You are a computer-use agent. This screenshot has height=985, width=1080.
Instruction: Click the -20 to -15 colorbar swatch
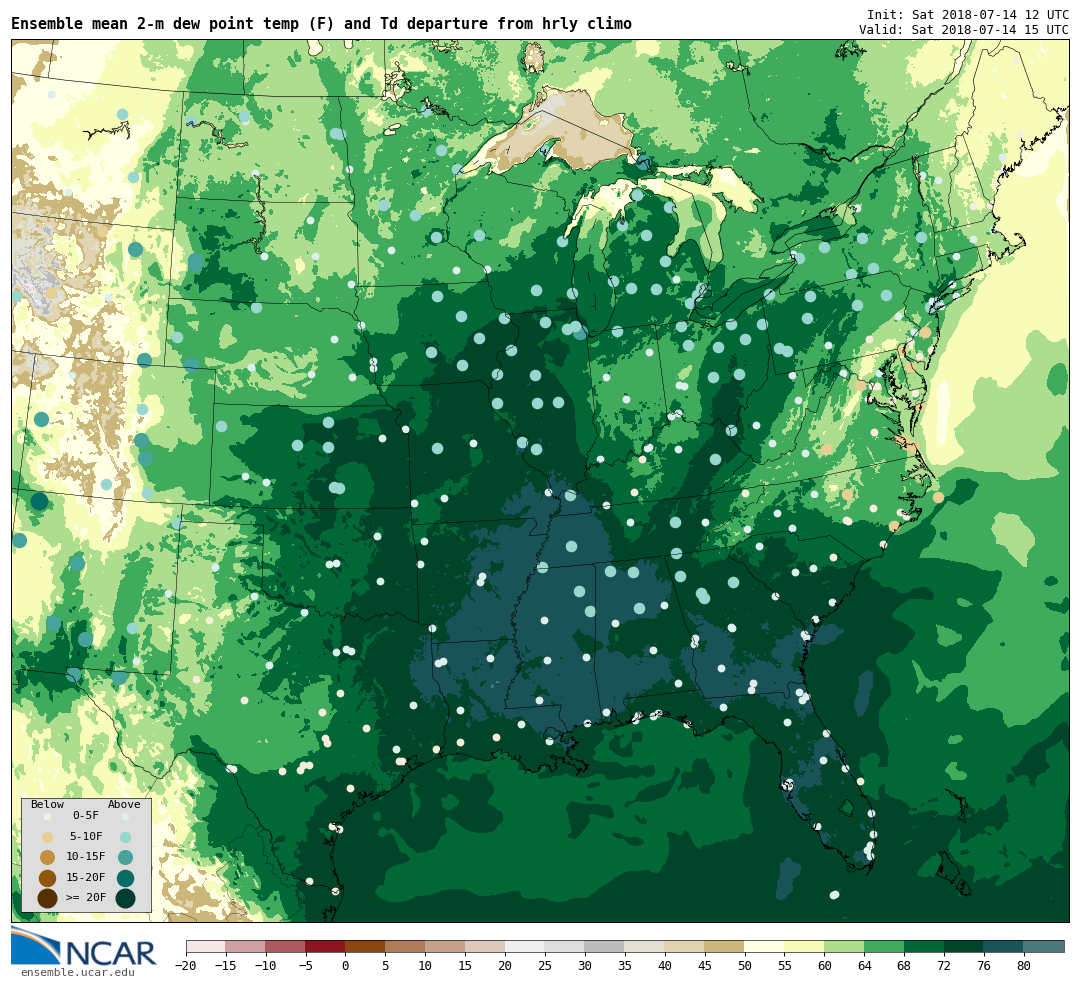tap(206, 947)
